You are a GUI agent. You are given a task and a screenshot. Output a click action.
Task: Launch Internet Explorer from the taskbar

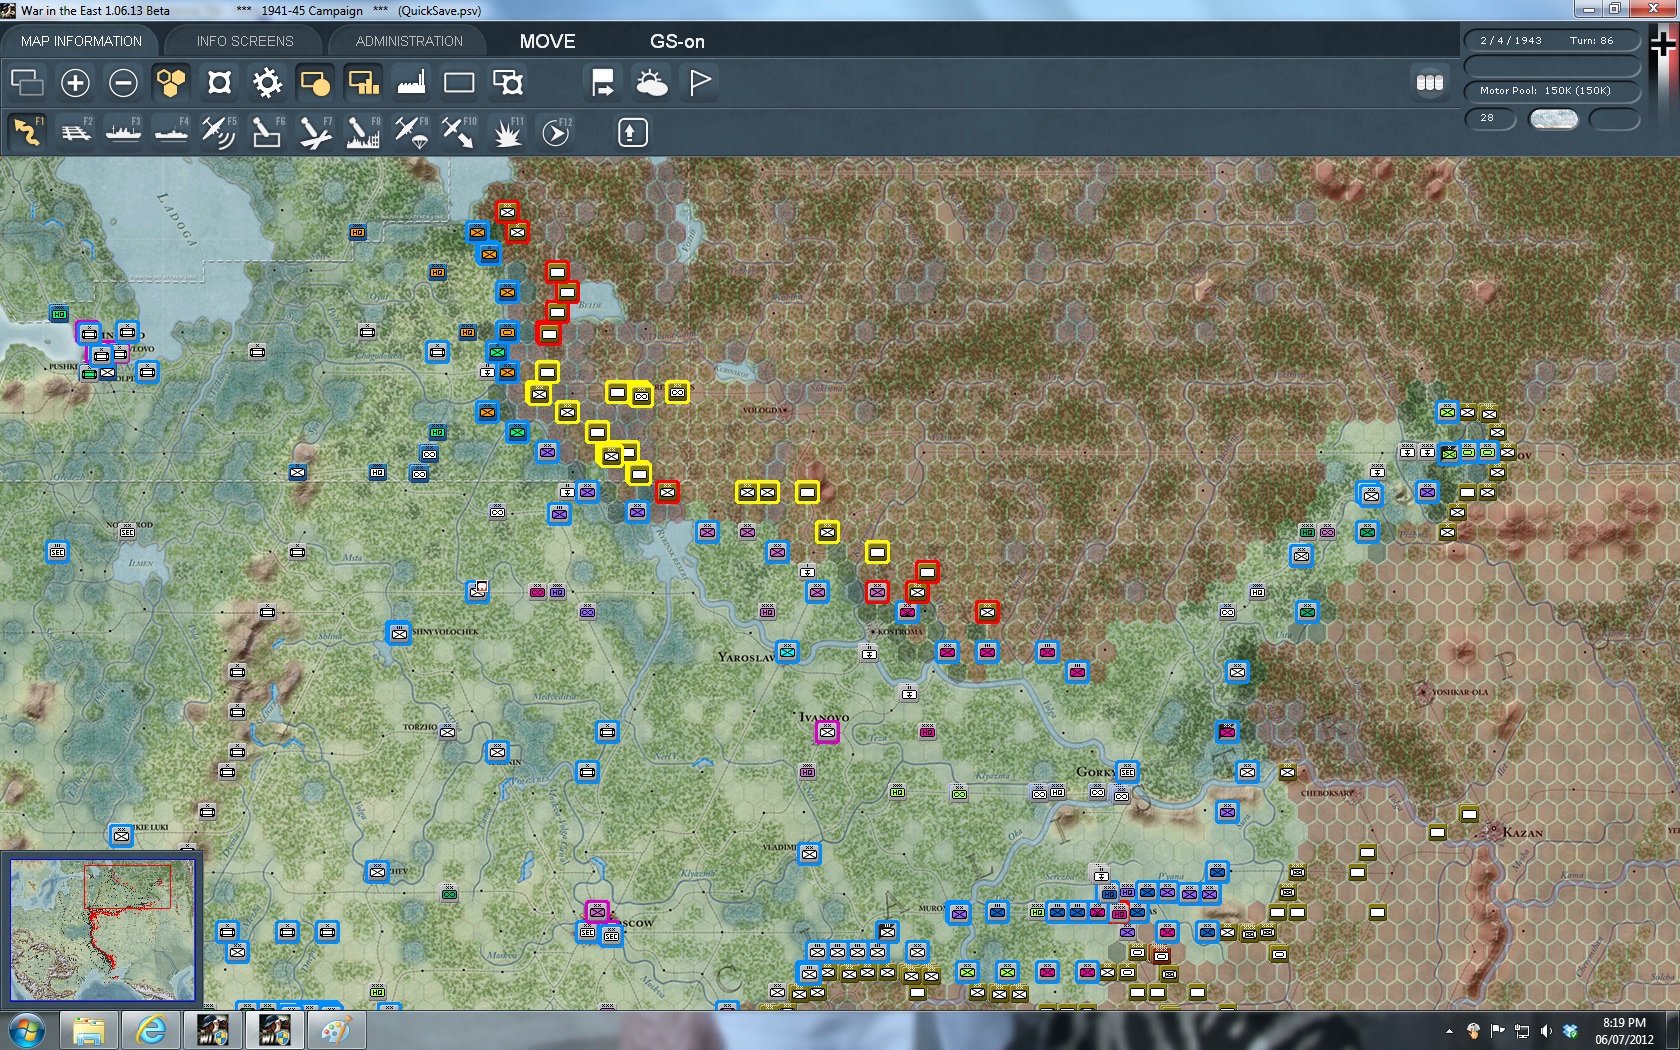151,1030
